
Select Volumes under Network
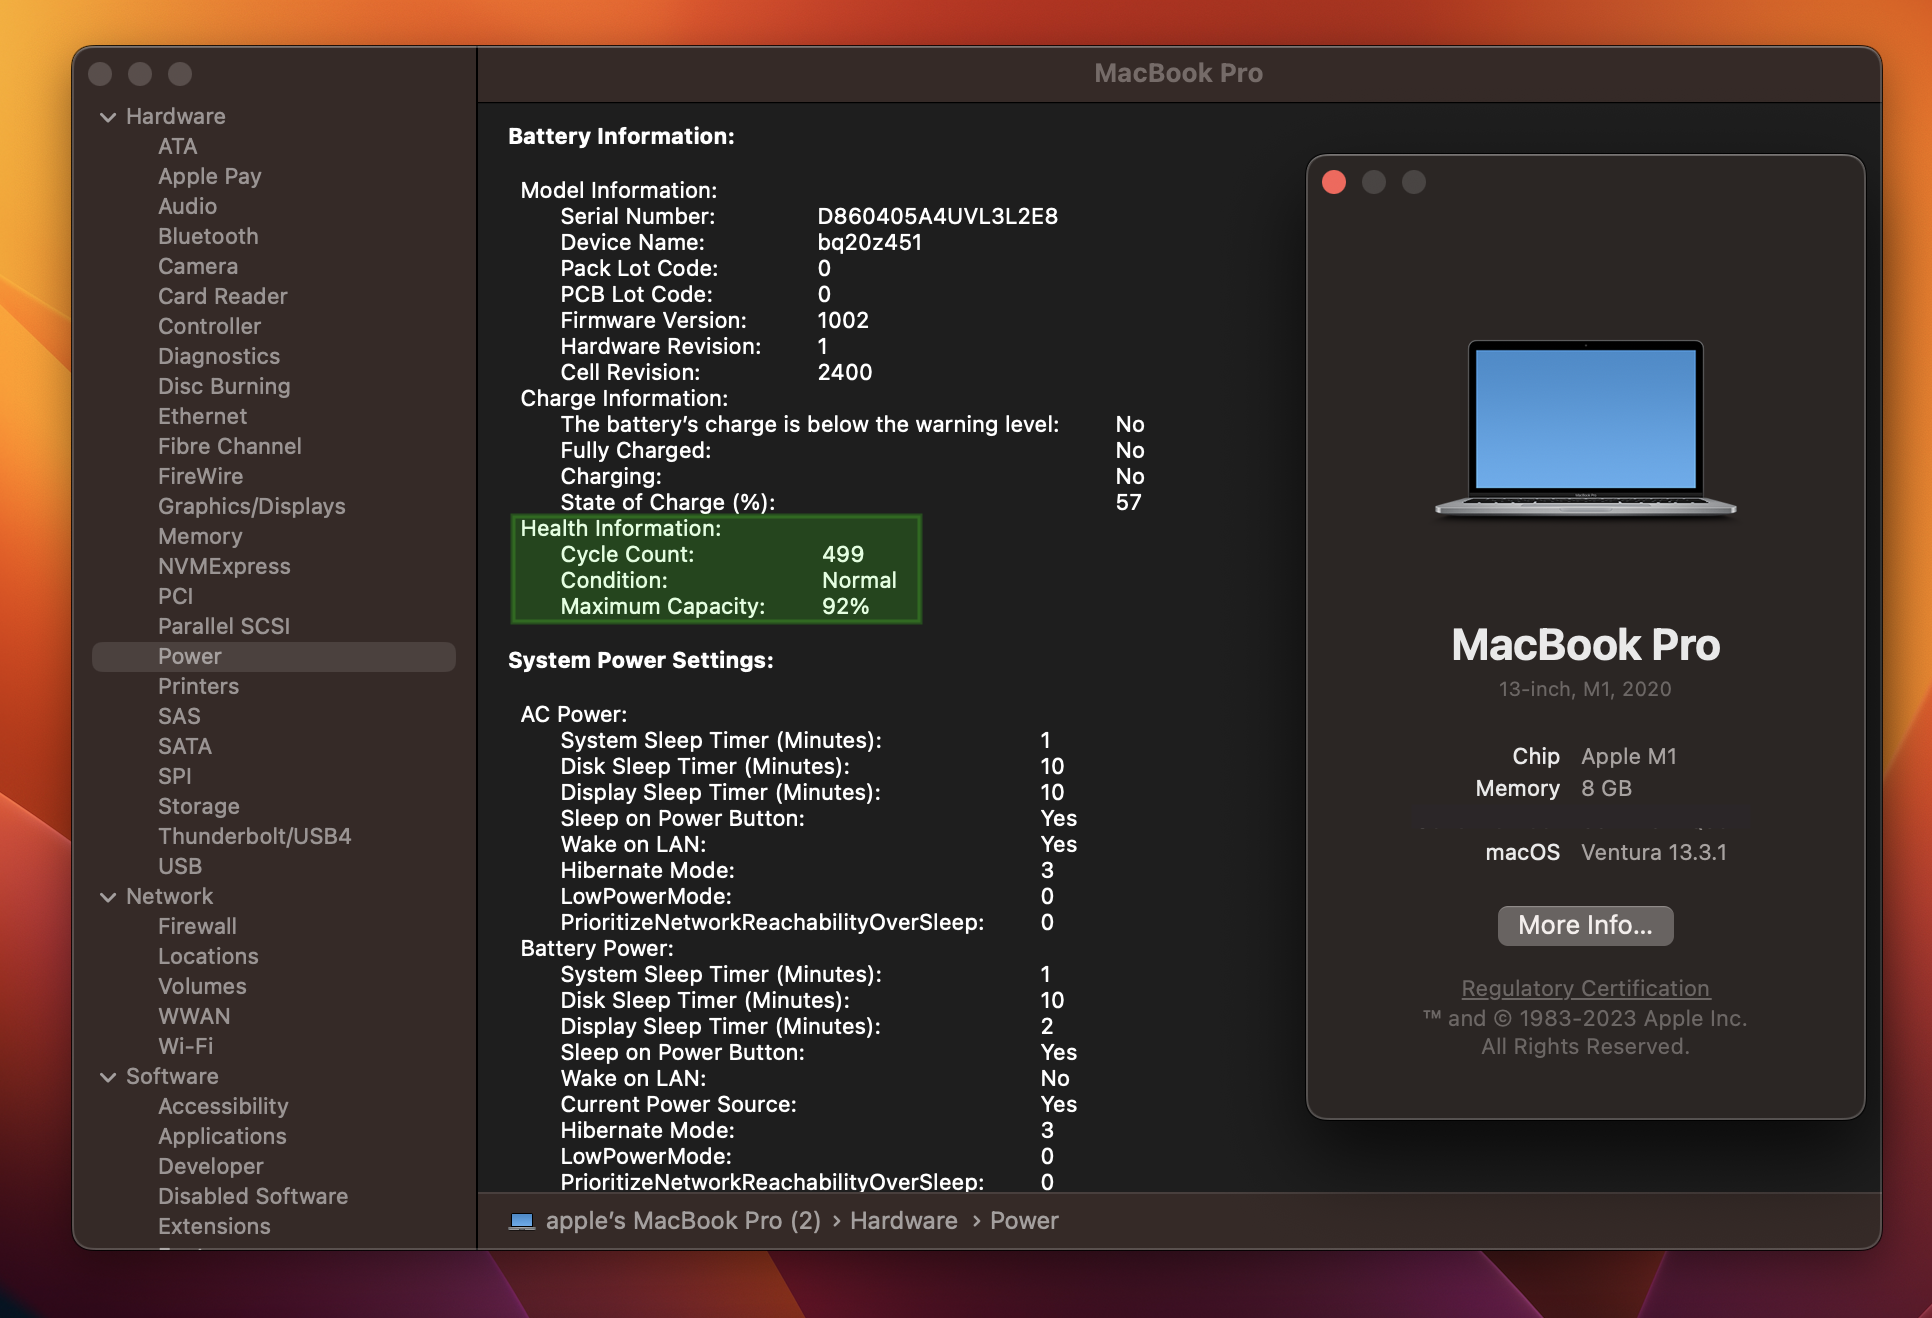tap(202, 986)
